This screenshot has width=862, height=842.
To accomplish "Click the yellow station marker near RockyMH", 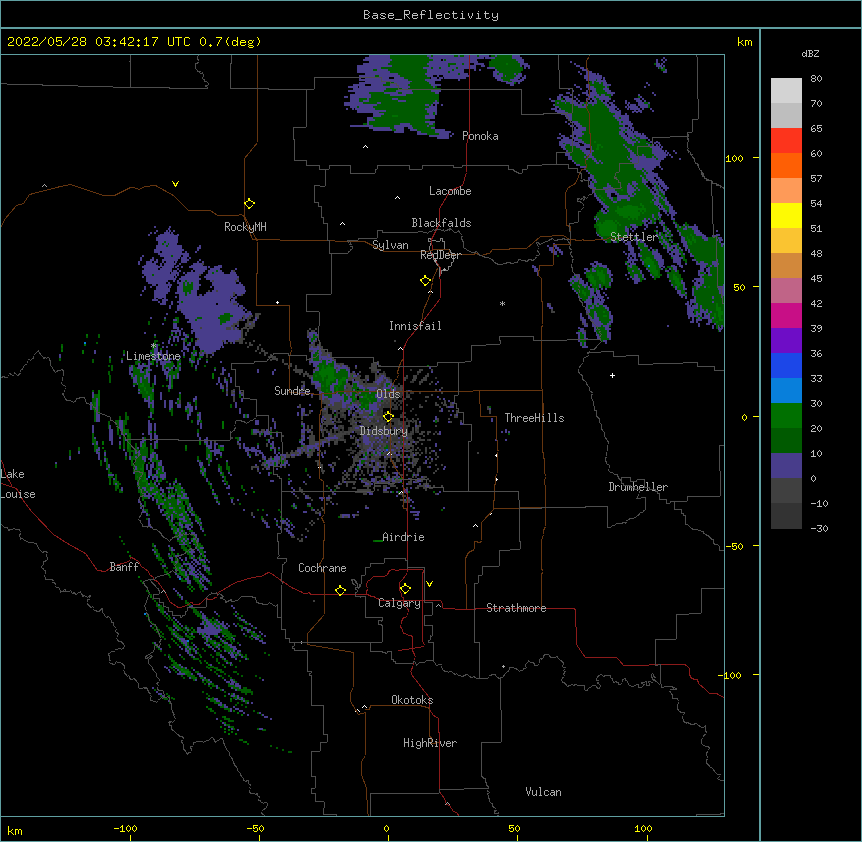I will pyautogui.click(x=249, y=204).
